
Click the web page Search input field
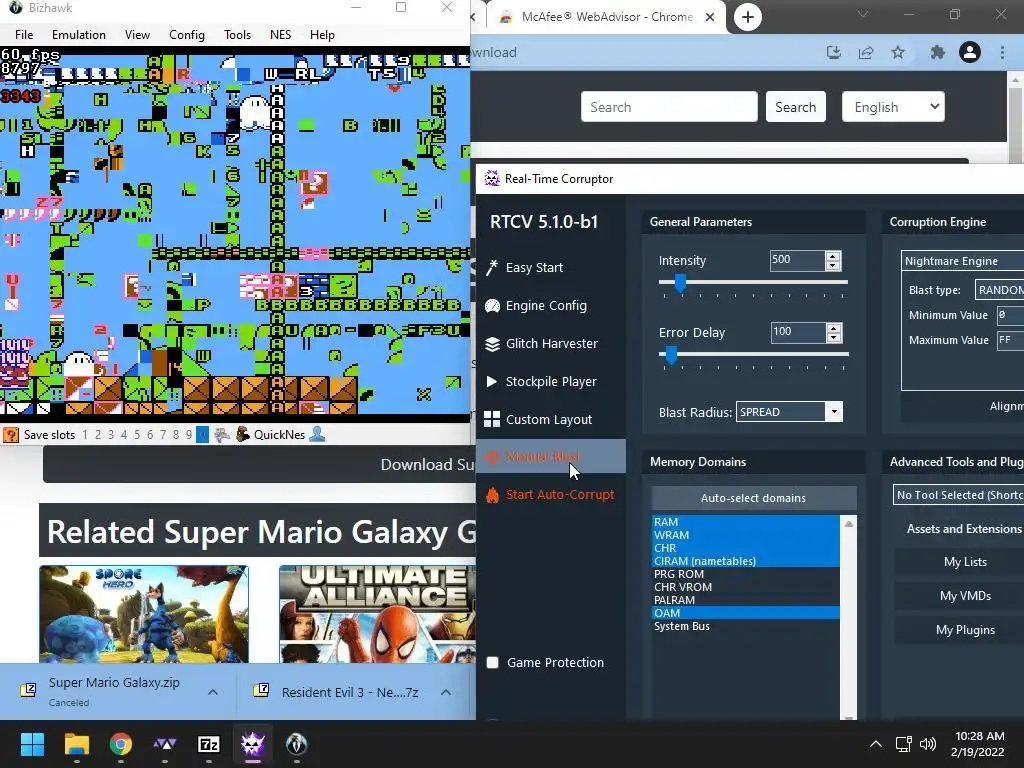(x=669, y=107)
